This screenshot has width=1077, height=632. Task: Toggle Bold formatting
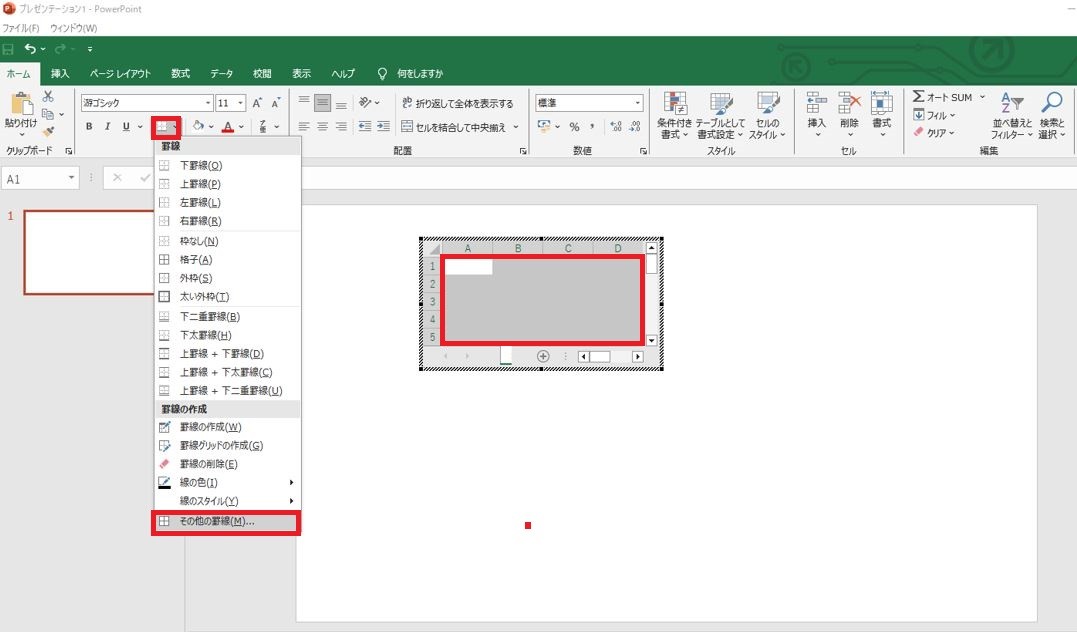pos(89,126)
